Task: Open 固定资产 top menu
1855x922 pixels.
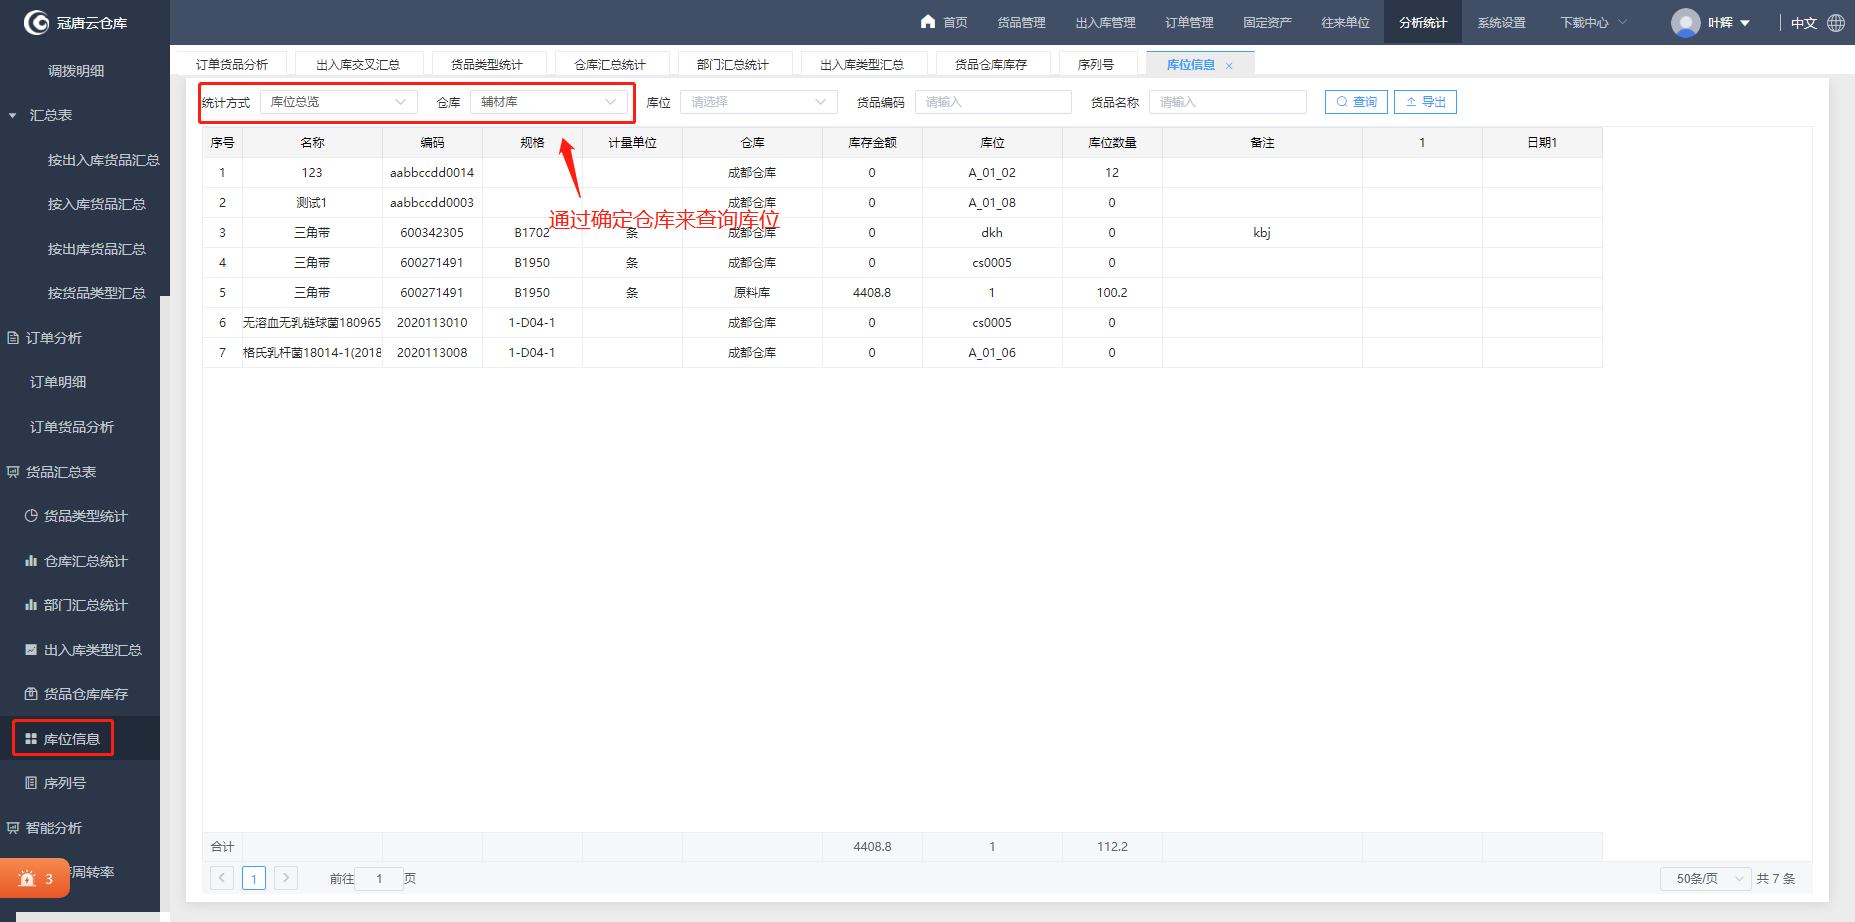Action: 1267,22
